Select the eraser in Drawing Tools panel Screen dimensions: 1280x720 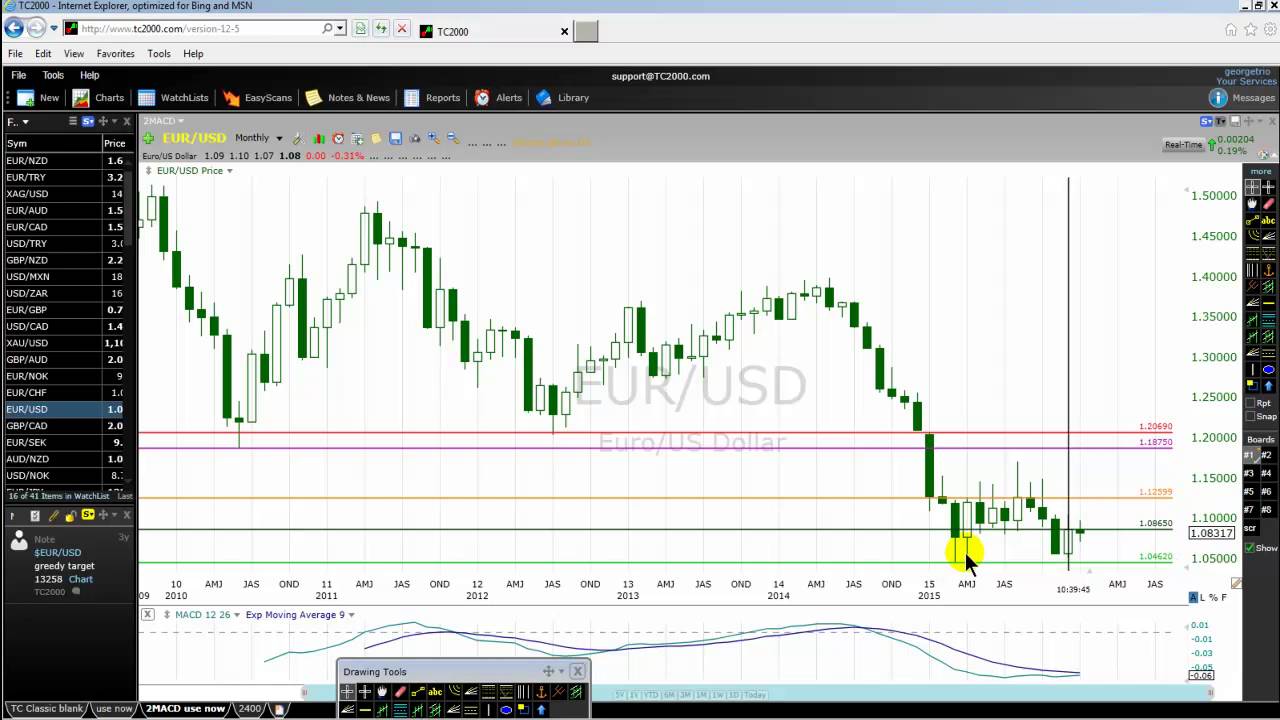click(400, 691)
